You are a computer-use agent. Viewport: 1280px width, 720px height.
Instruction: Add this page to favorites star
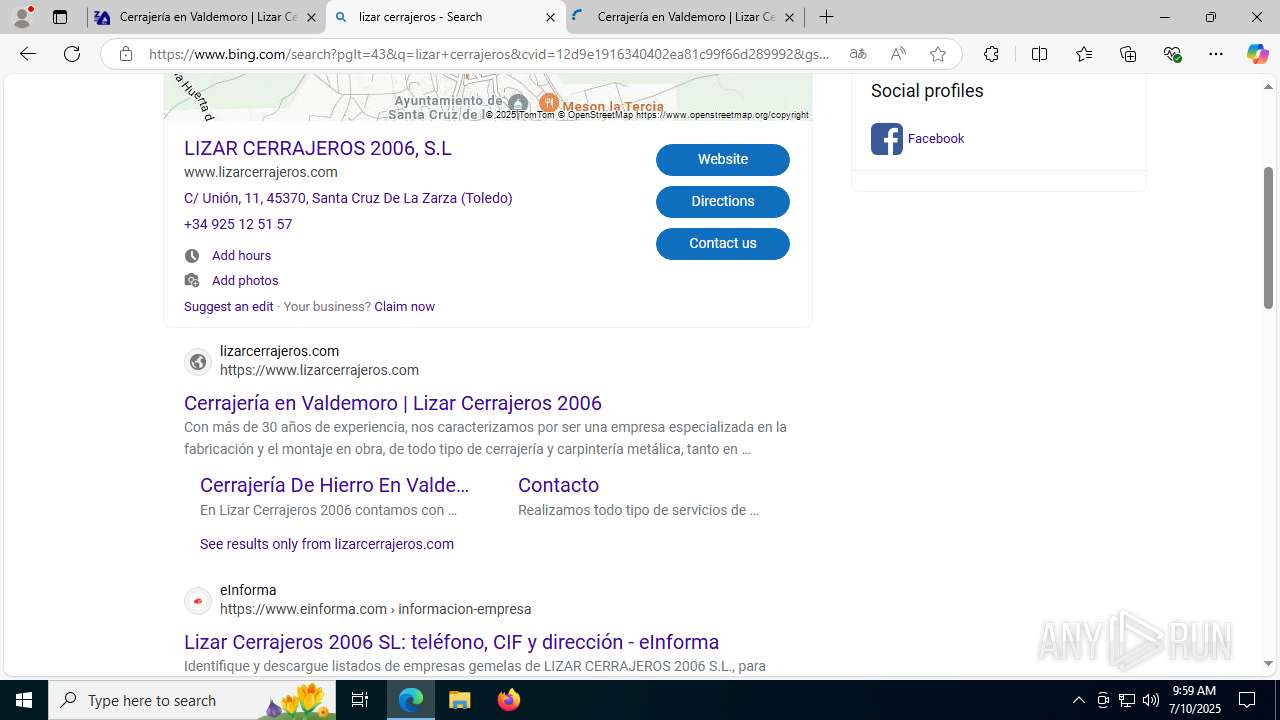point(938,54)
